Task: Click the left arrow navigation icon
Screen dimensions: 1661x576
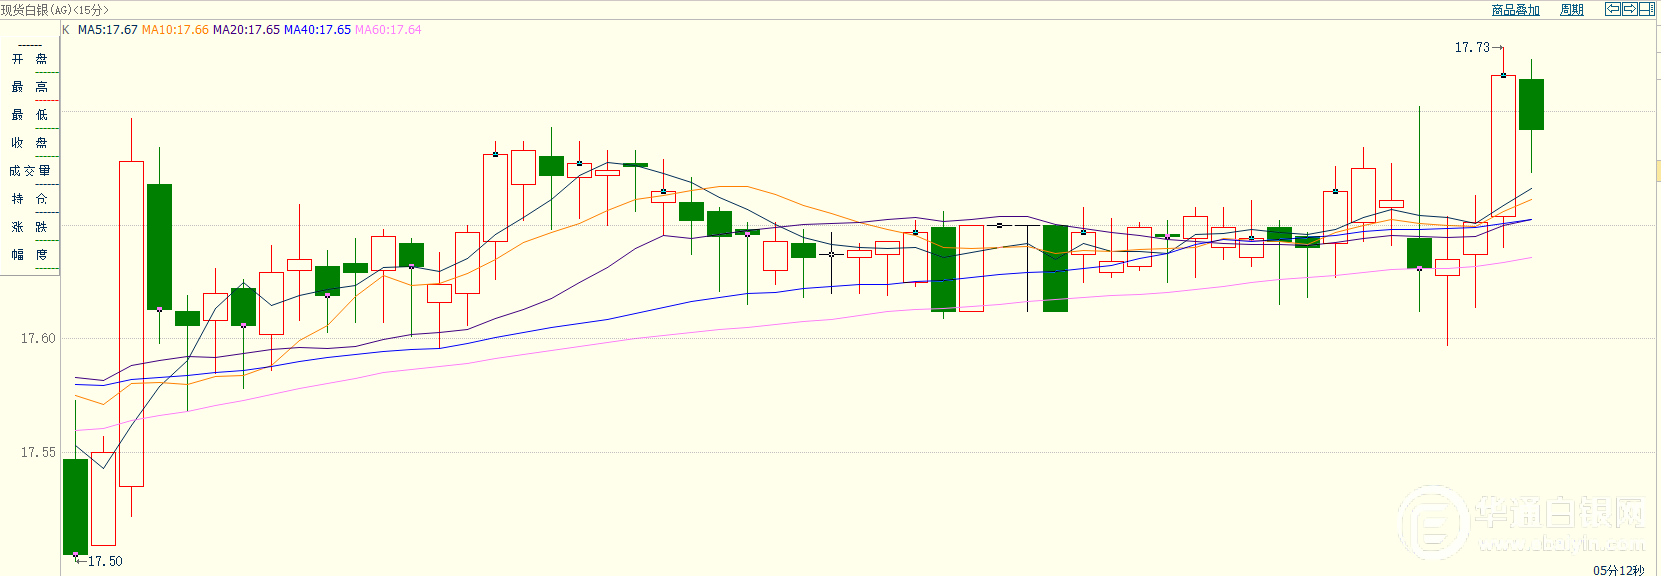Action: point(1613,9)
